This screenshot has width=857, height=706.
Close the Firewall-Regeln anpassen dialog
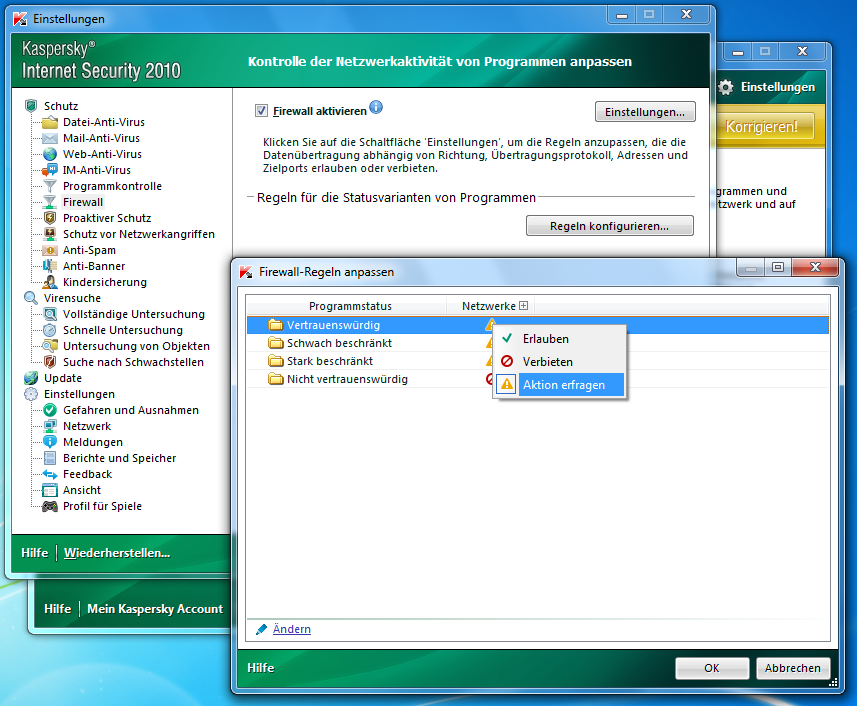coord(815,267)
